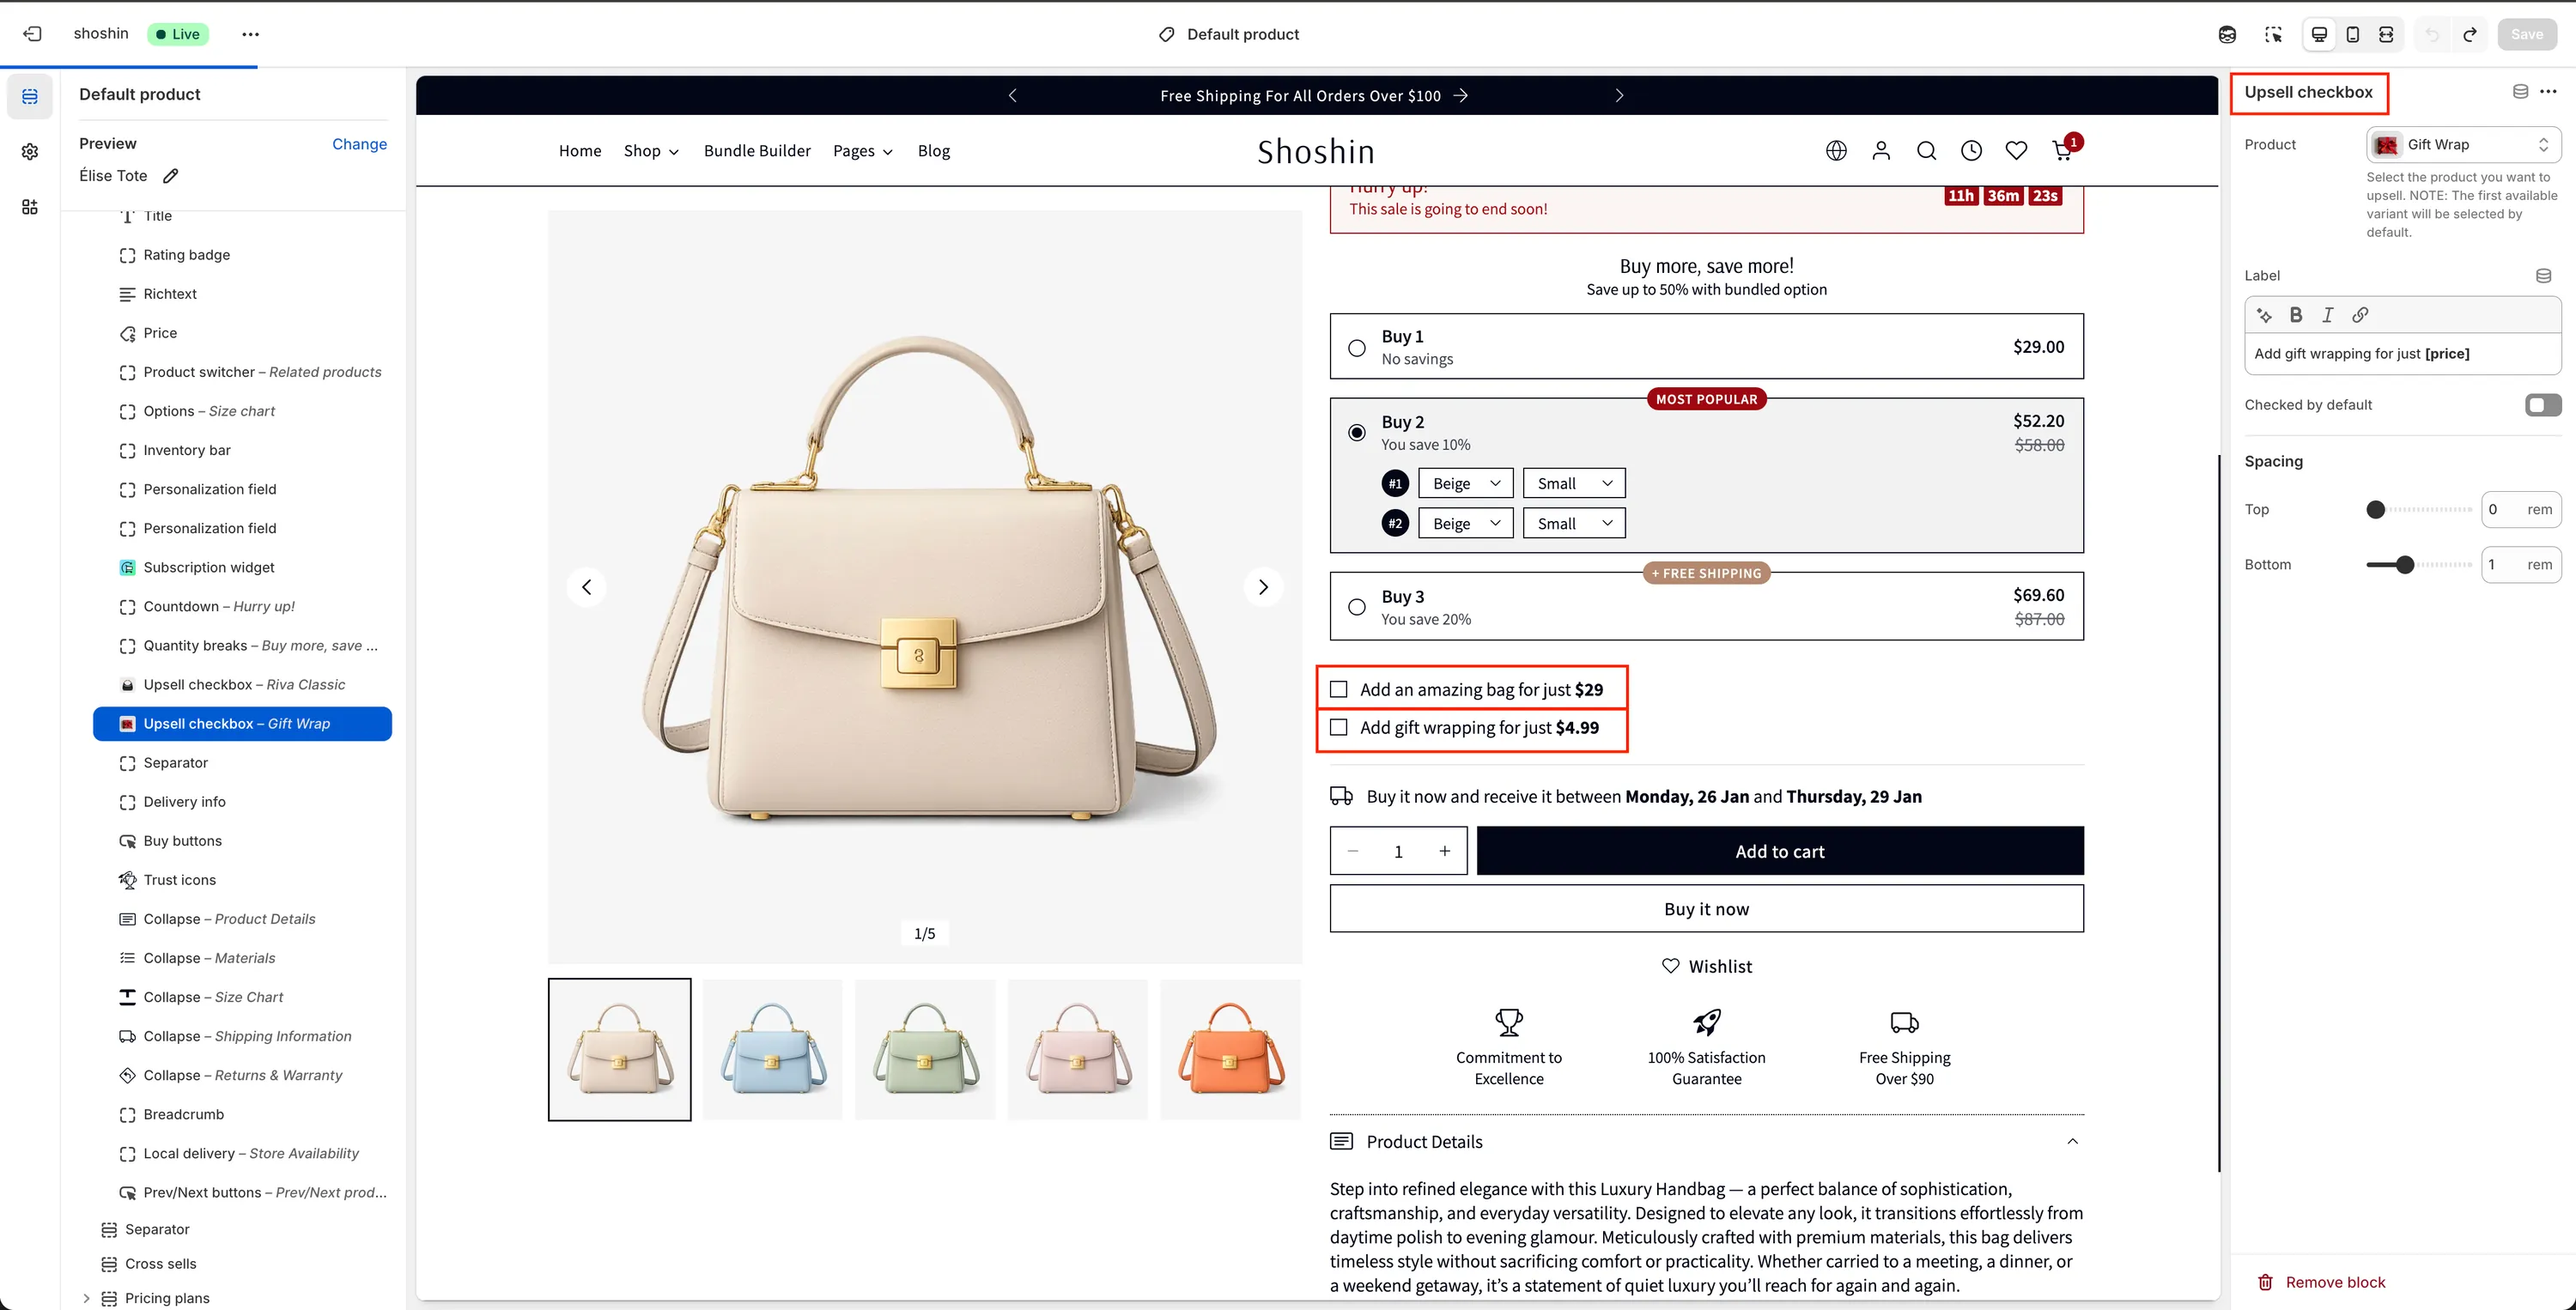Select the Blog navigation item

(933, 150)
